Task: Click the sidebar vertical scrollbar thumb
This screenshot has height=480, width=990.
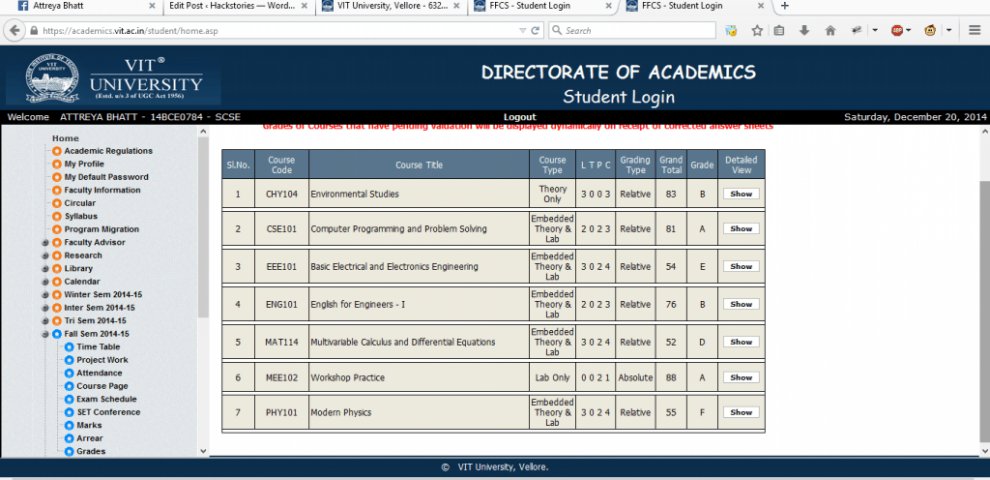Action: coord(203,227)
